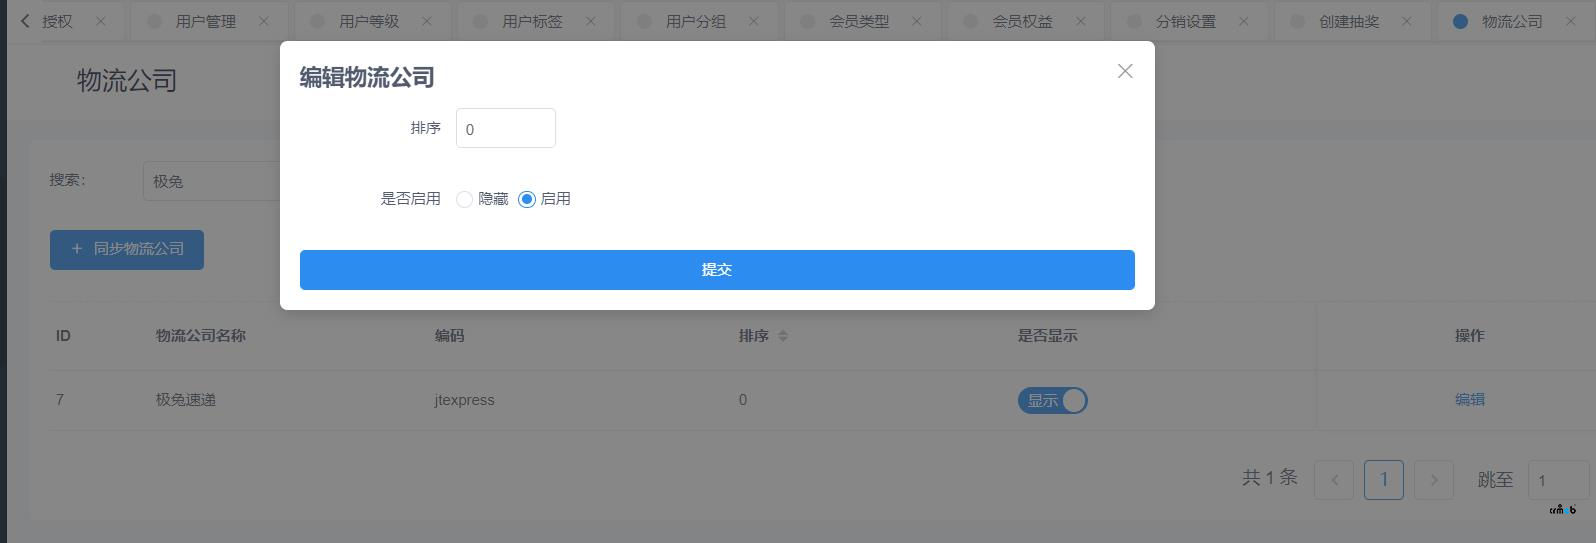The height and width of the screenshot is (543, 1596).
Task: Close the 授权 tab
Action: coord(100,21)
